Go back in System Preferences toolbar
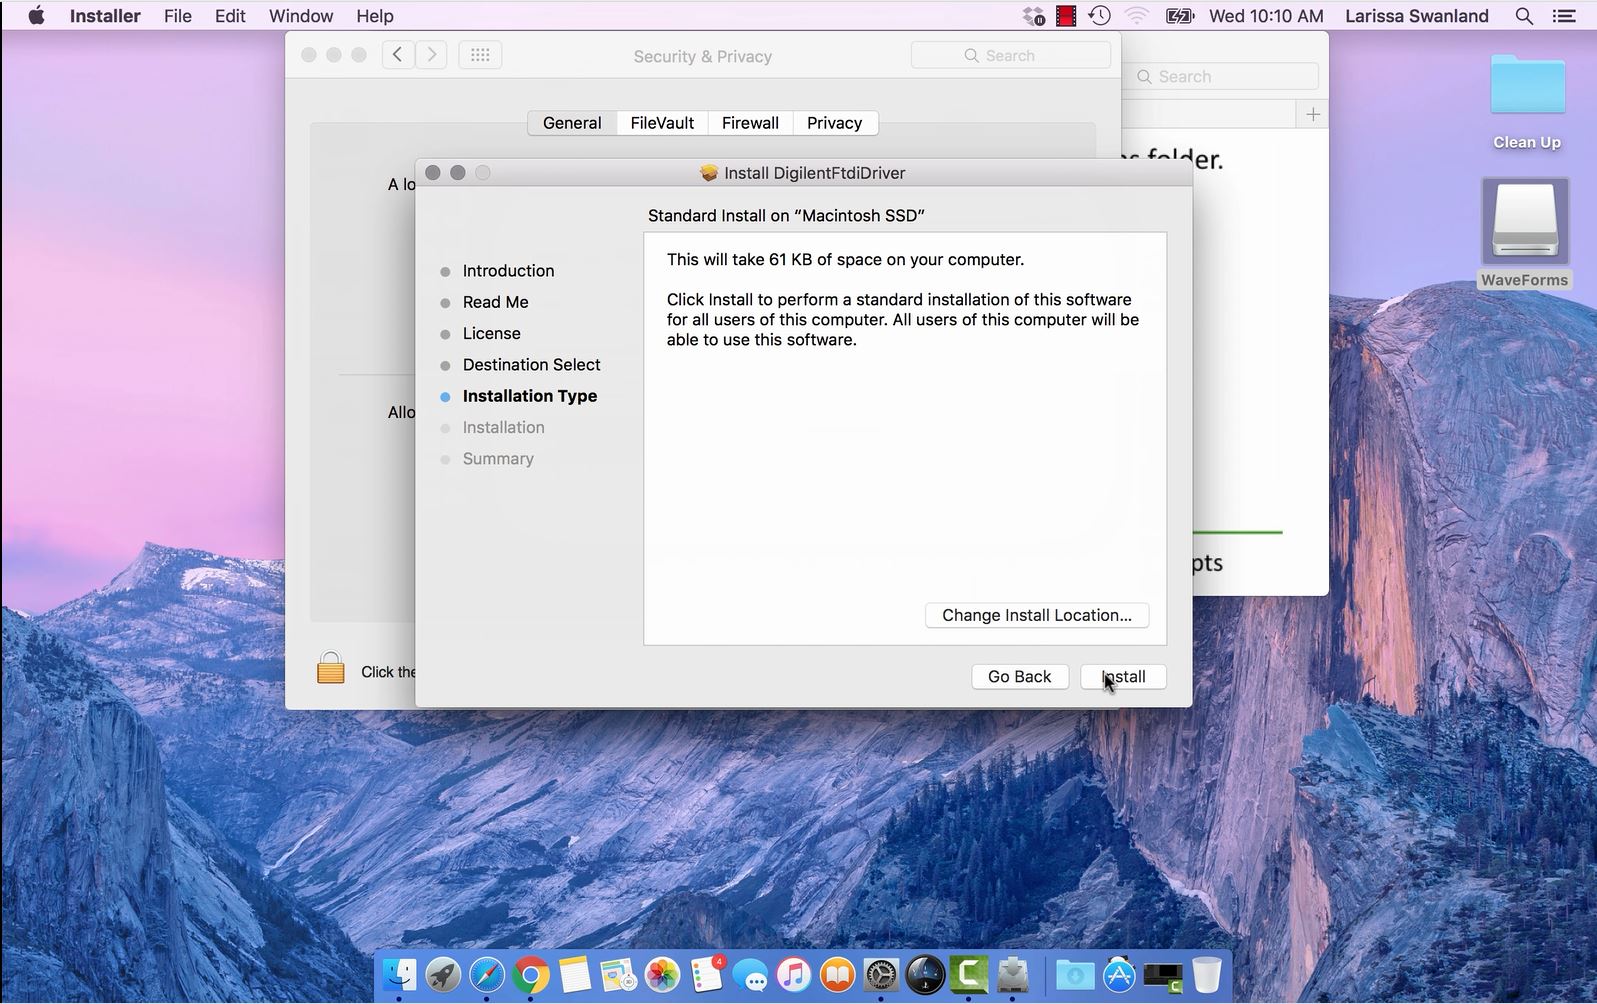1597x1004 pixels. point(398,55)
